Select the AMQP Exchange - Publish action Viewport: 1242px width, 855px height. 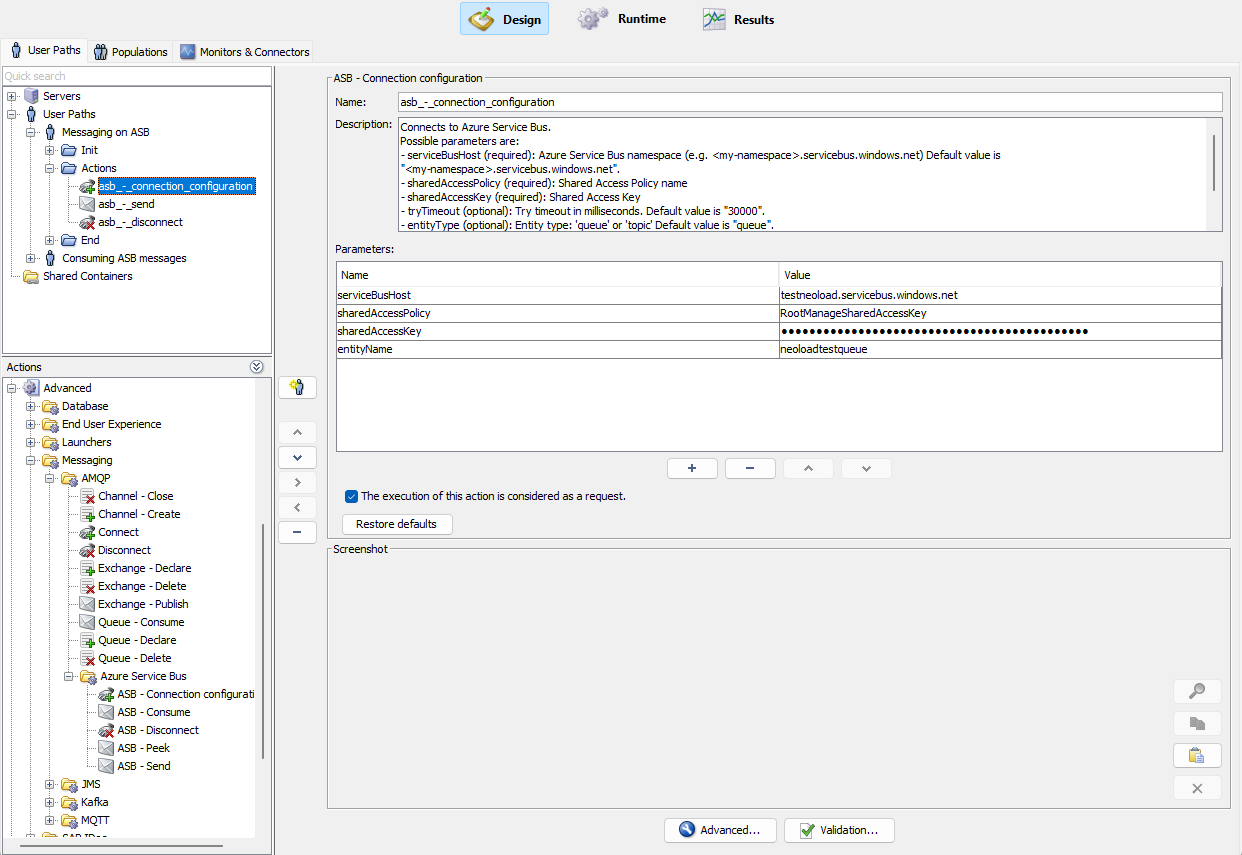(142, 604)
